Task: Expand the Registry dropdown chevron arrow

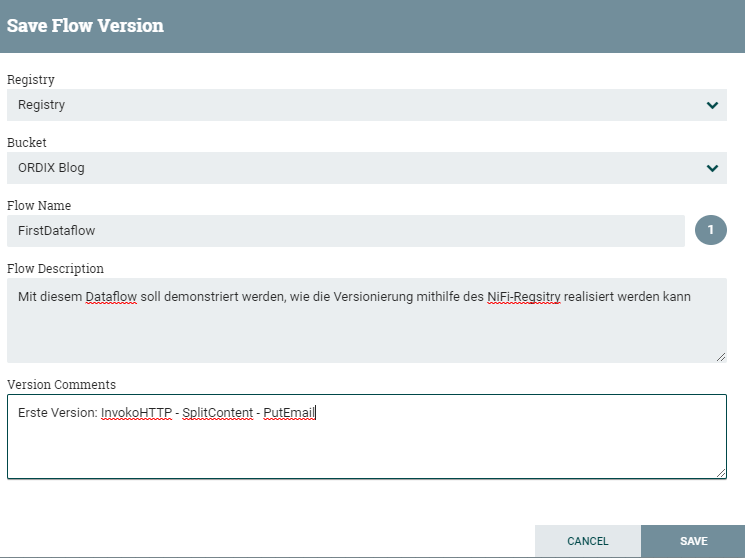Action: click(712, 105)
